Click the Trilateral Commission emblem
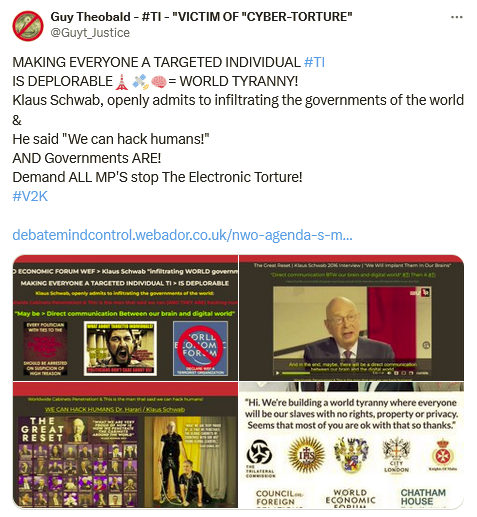This screenshot has width=477, height=517. (260, 458)
